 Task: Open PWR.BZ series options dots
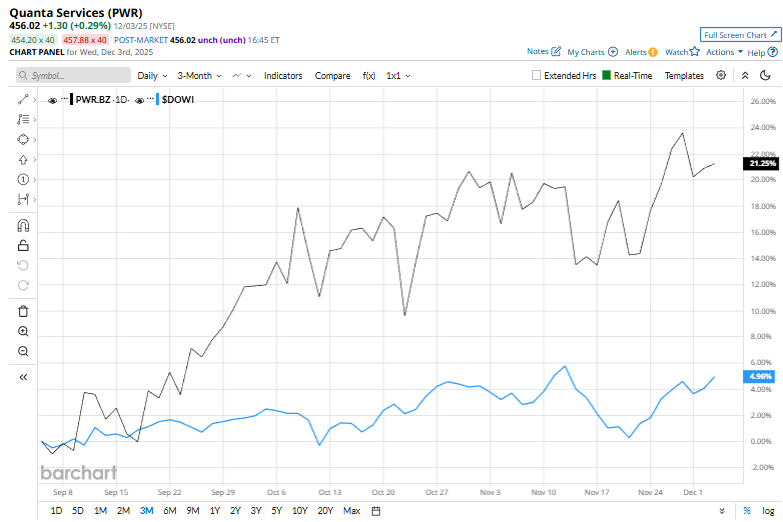64,98
